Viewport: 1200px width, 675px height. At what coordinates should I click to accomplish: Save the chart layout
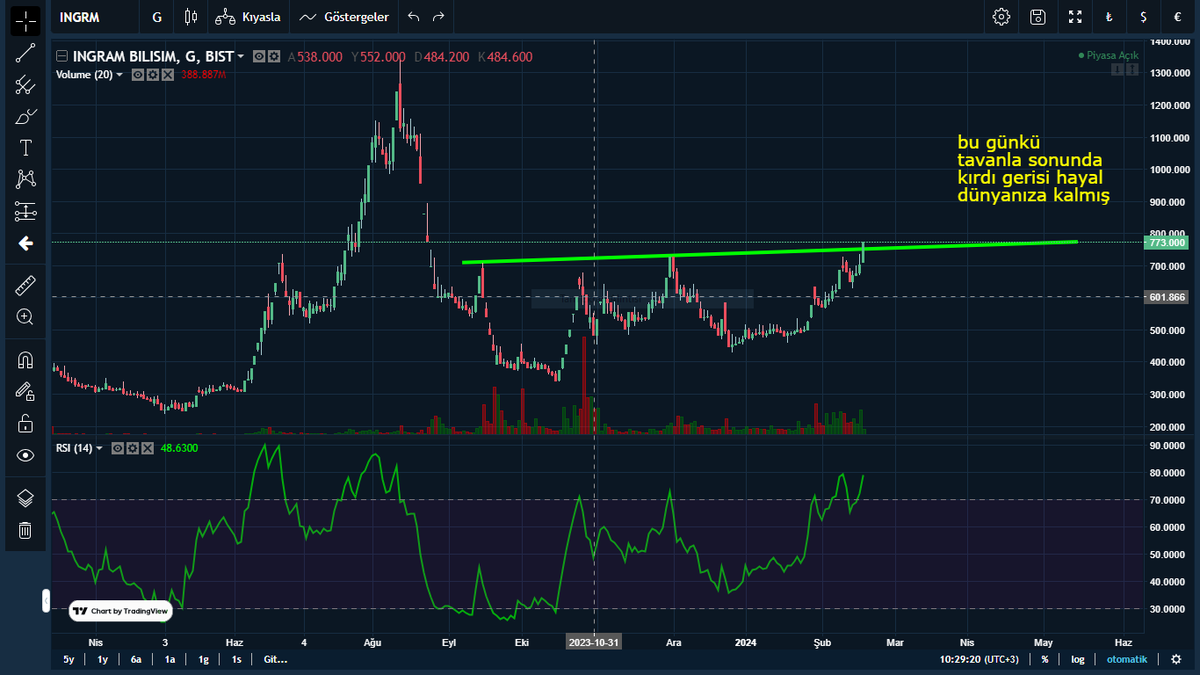1038,17
